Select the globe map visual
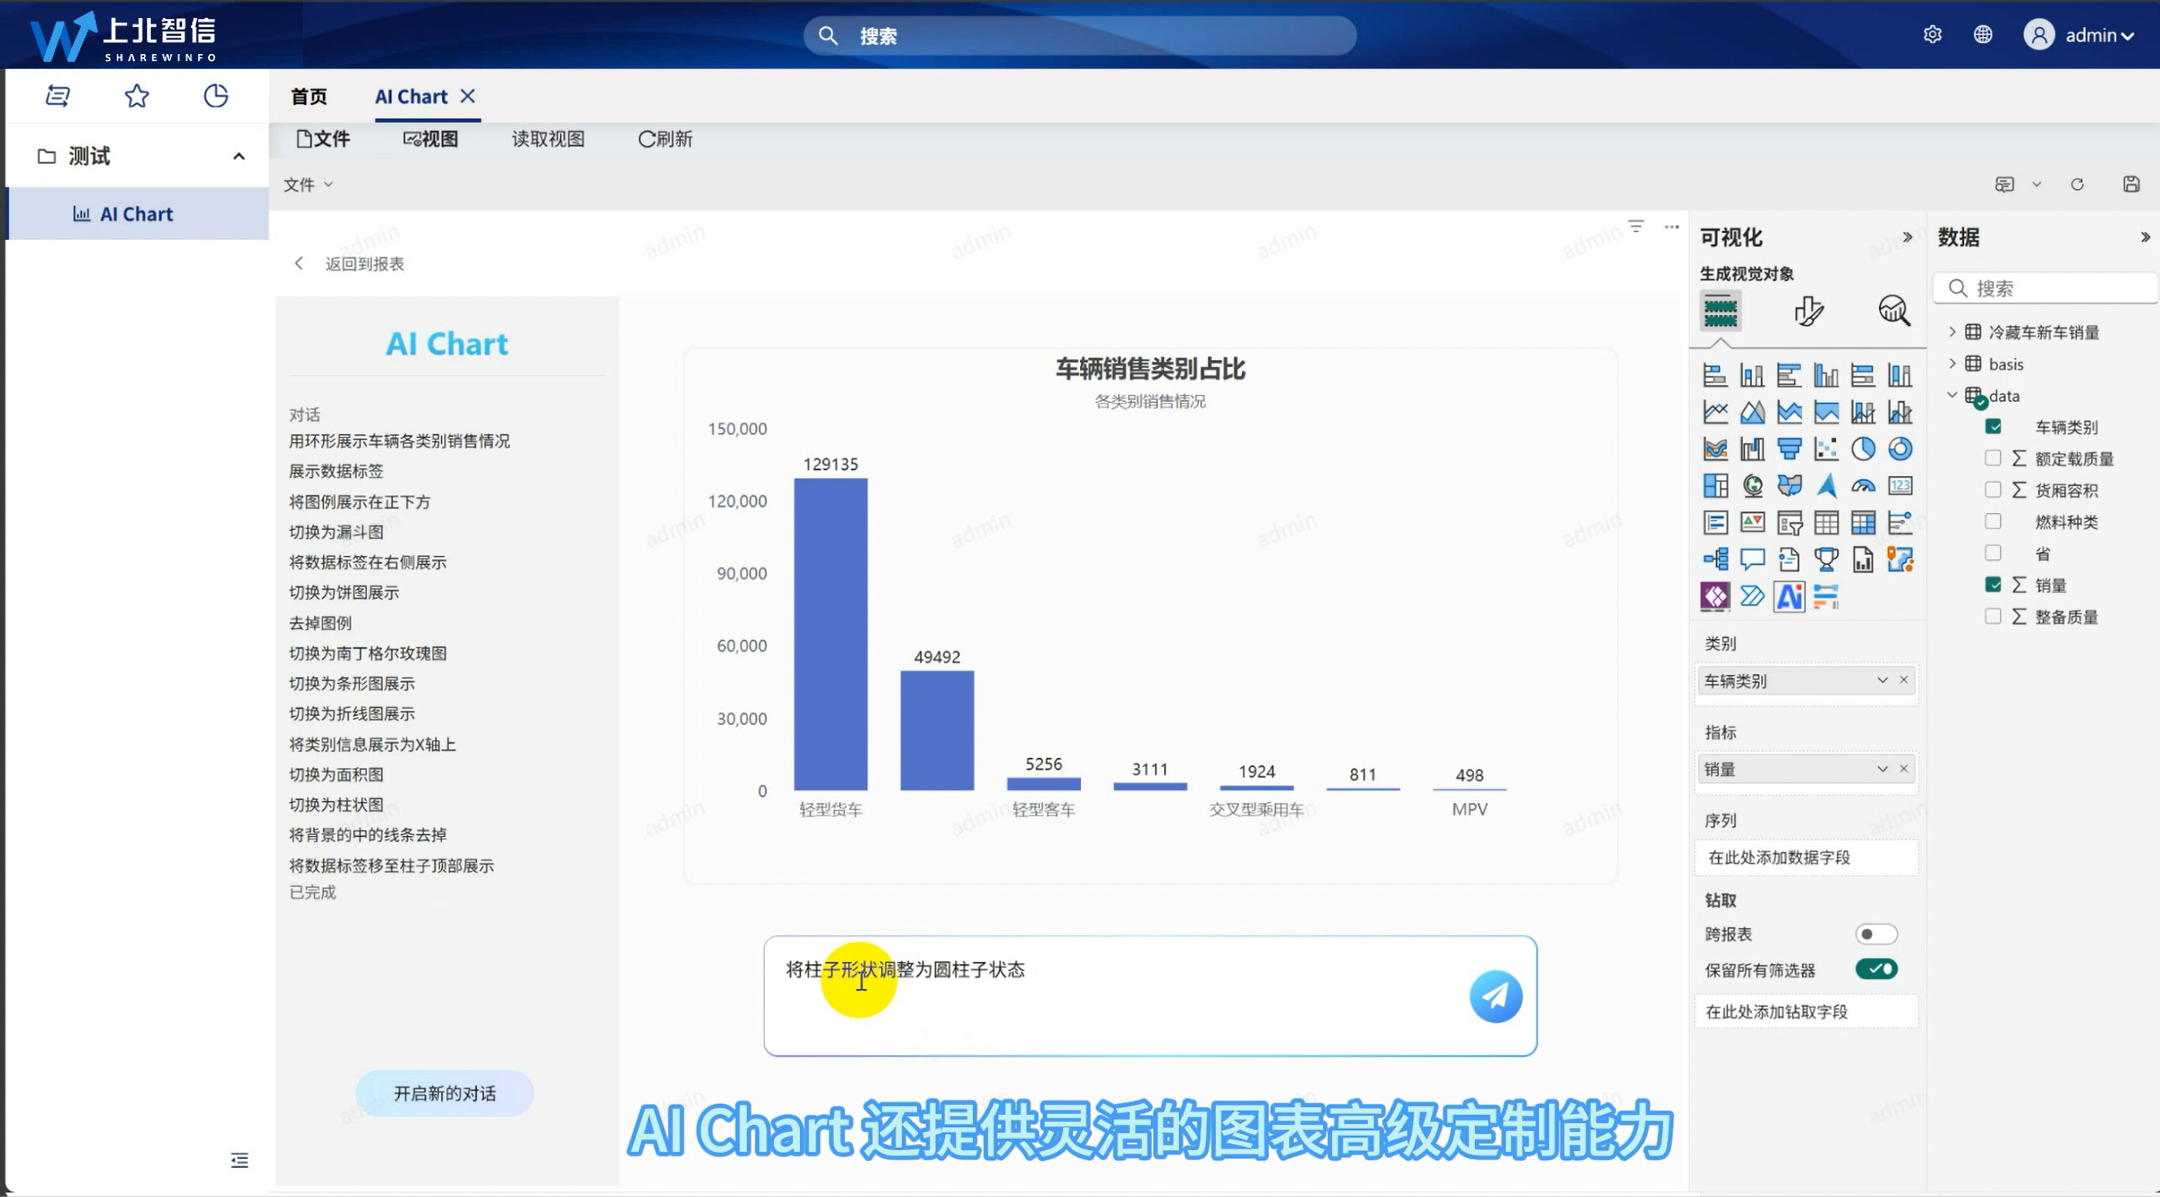The height and width of the screenshot is (1197, 2160). tap(1752, 486)
